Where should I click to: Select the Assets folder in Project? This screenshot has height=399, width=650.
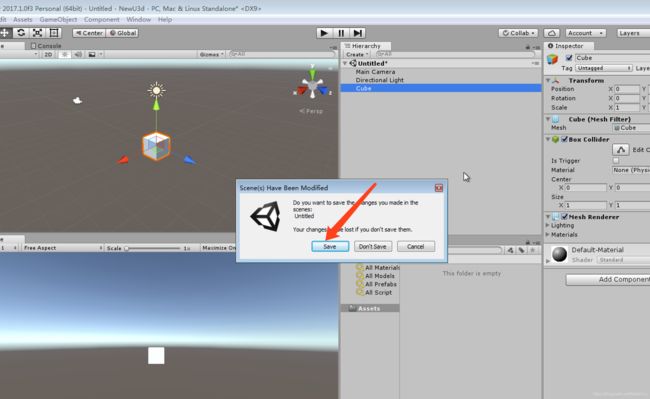point(370,308)
